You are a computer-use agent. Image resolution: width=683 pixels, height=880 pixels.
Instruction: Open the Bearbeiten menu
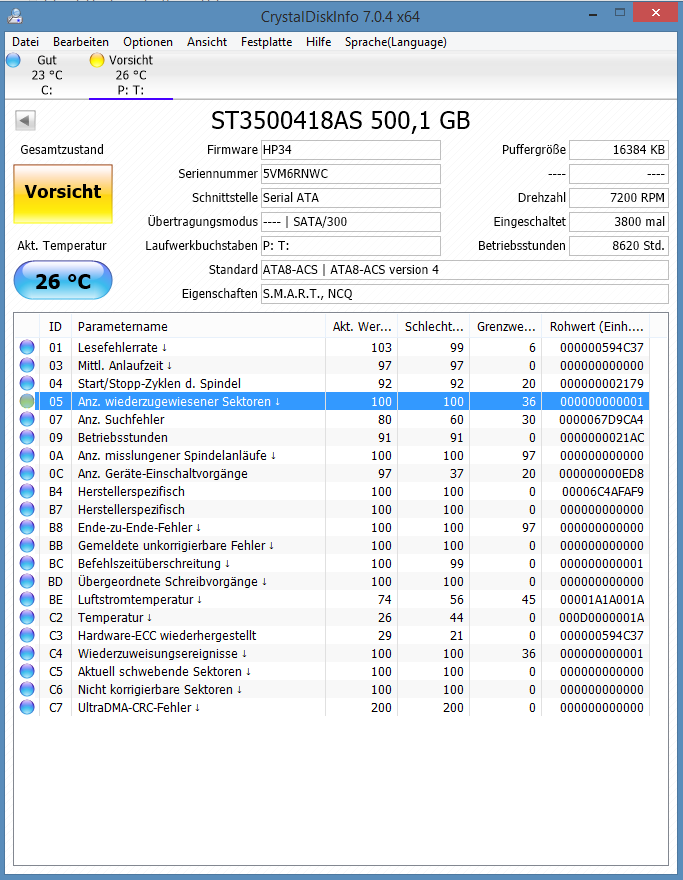(81, 42)
